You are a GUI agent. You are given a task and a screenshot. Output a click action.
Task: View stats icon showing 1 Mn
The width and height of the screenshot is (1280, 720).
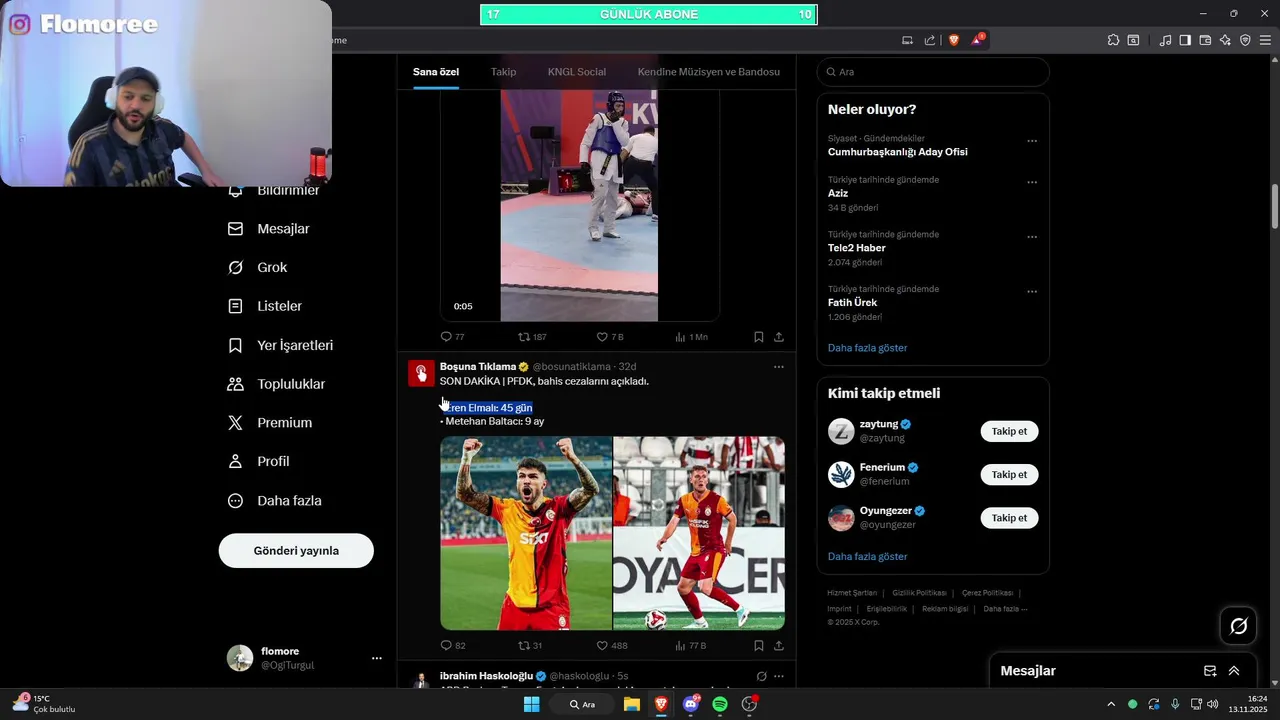point(681,337)
